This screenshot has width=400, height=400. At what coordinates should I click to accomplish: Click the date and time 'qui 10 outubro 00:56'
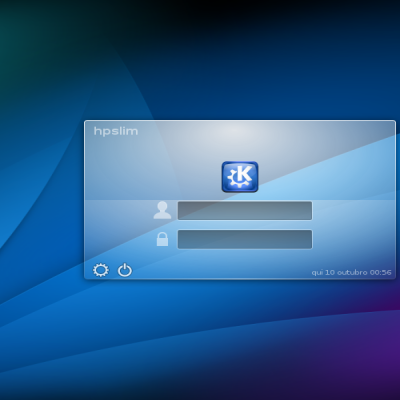[x=351, y=272]
